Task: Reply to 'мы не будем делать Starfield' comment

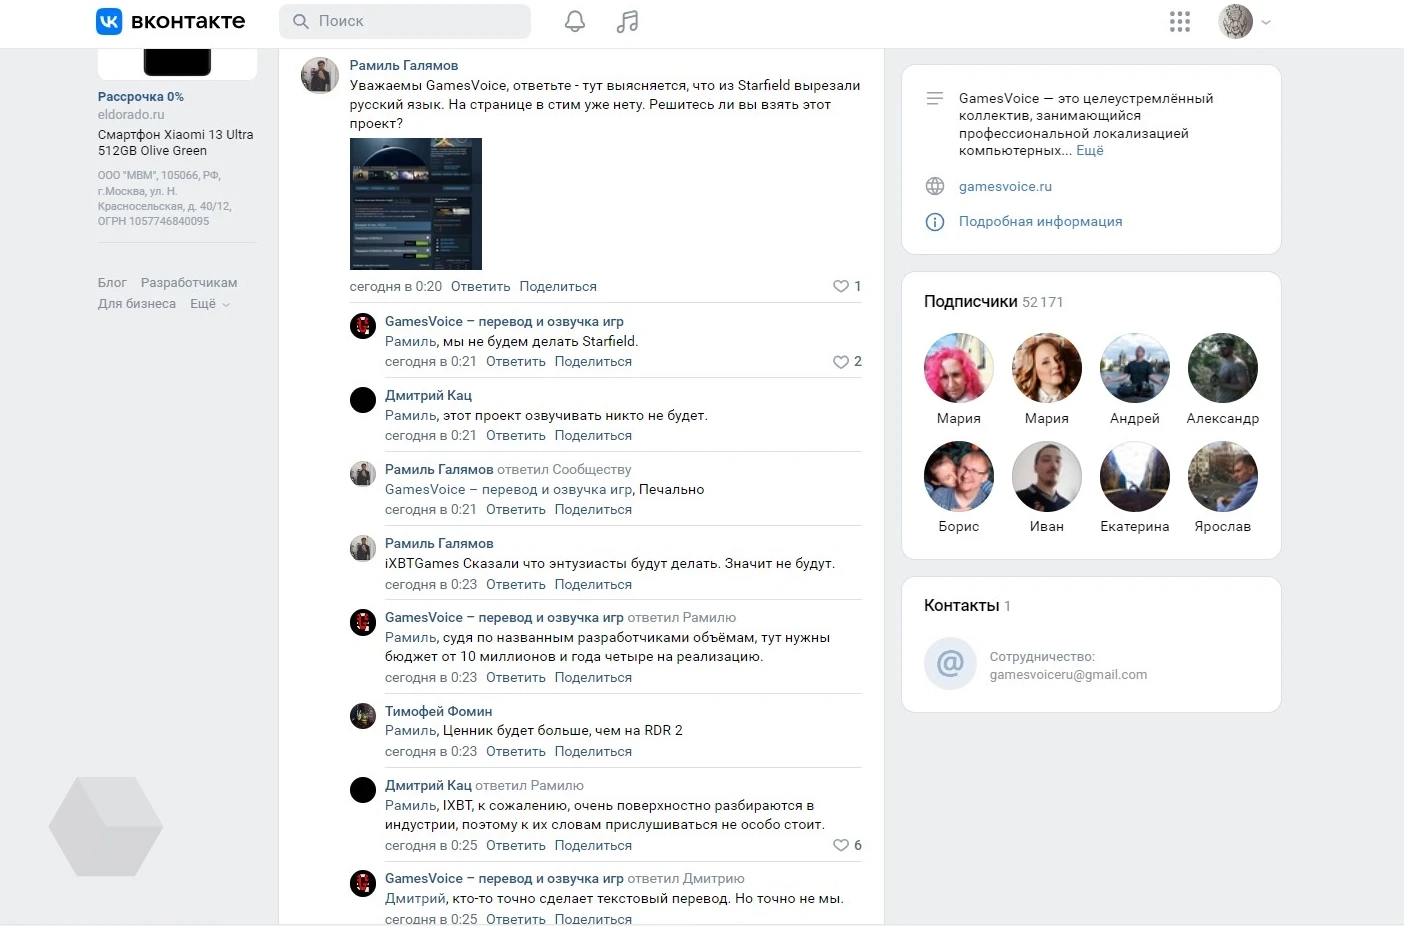Action: (516, 362)
